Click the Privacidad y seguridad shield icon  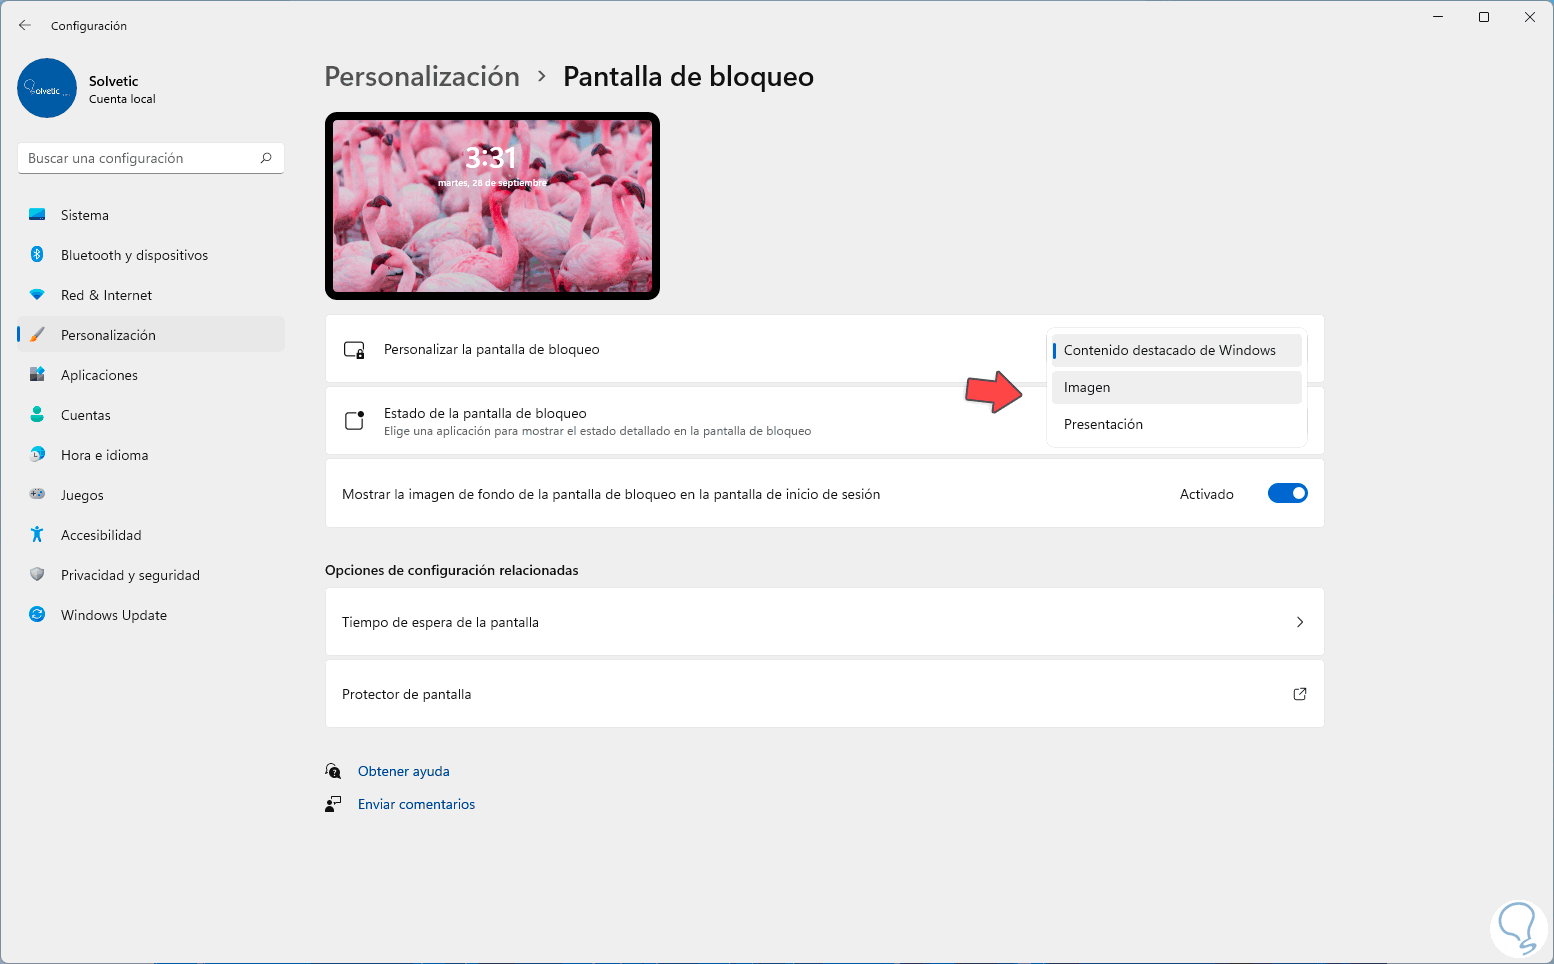[x=37, y=574]
